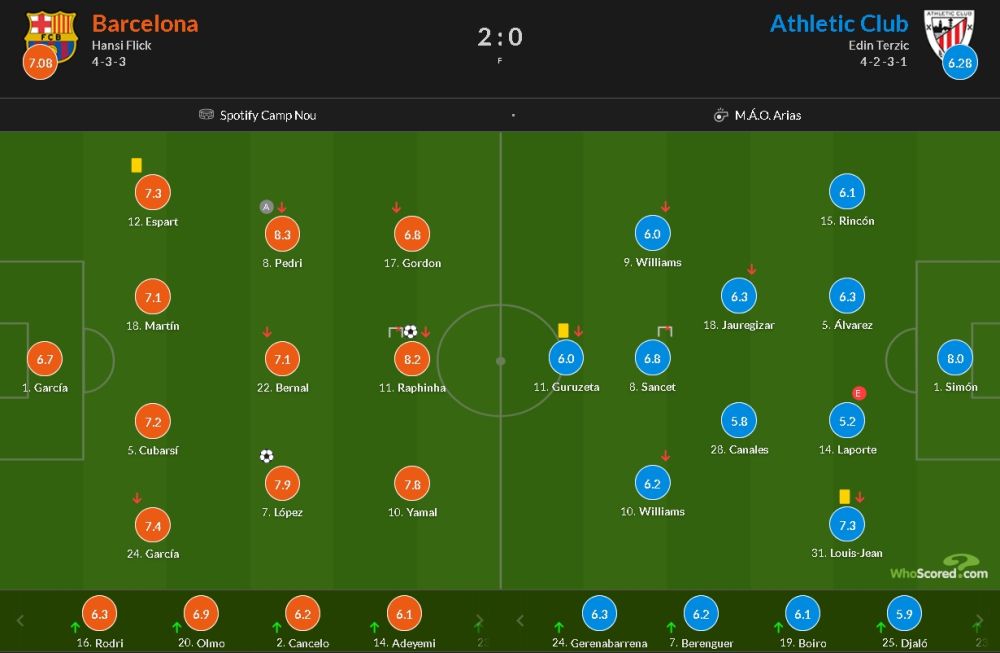Click the Barcelona club crest
The height and width of the screenshot is (653, 1000).
51,37
